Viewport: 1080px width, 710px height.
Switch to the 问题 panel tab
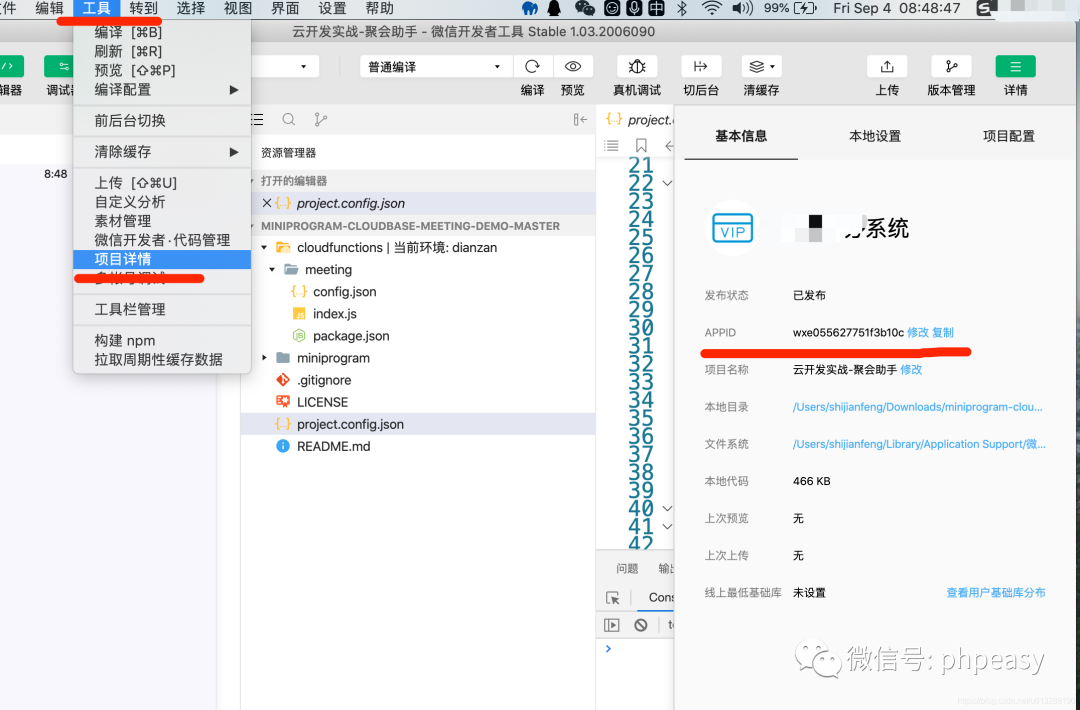tap(627, 568)
